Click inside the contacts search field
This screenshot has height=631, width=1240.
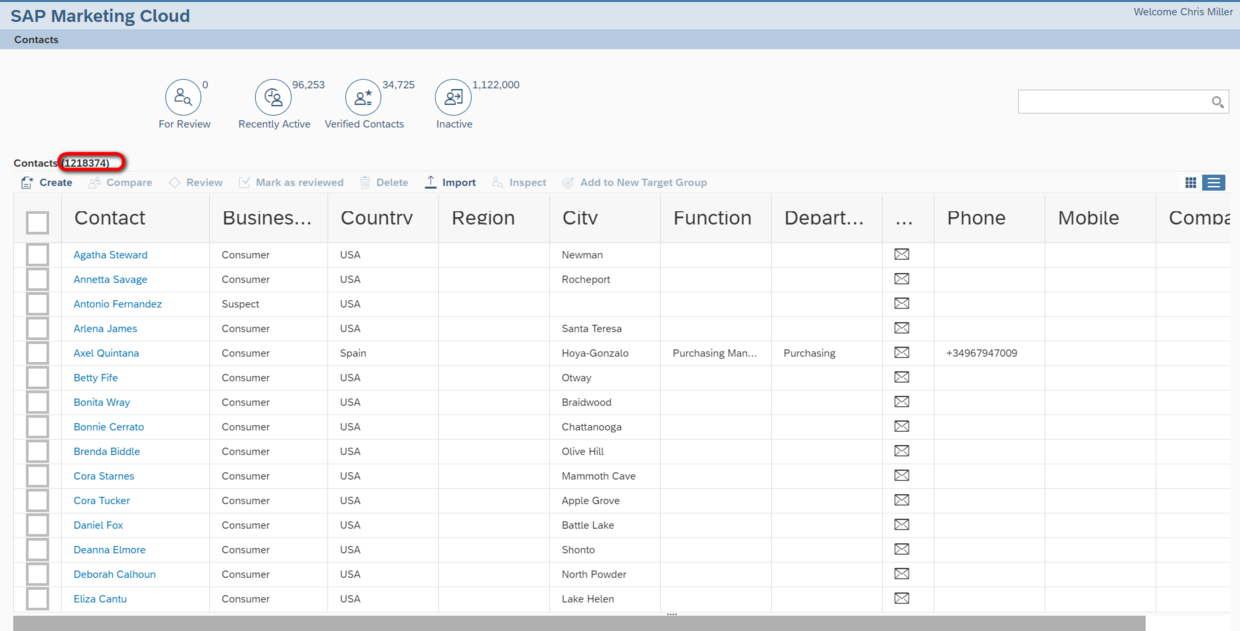(1113, 102)
